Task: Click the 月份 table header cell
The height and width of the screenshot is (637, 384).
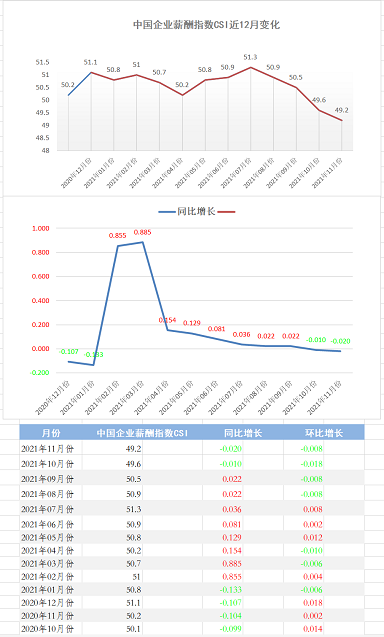Action: point(51,433)
